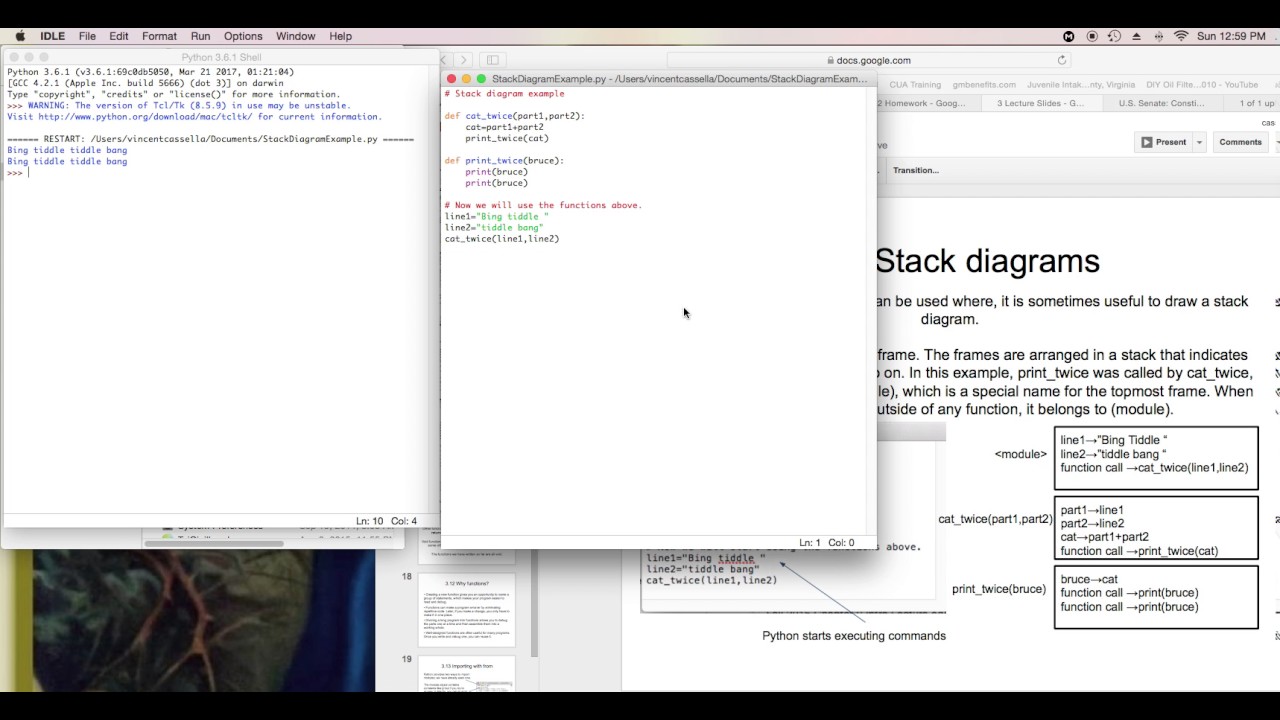1280x720 pixels.
Task: Click the first 'Bing tiddle tiddle bang' output
Action: (67, 150)
